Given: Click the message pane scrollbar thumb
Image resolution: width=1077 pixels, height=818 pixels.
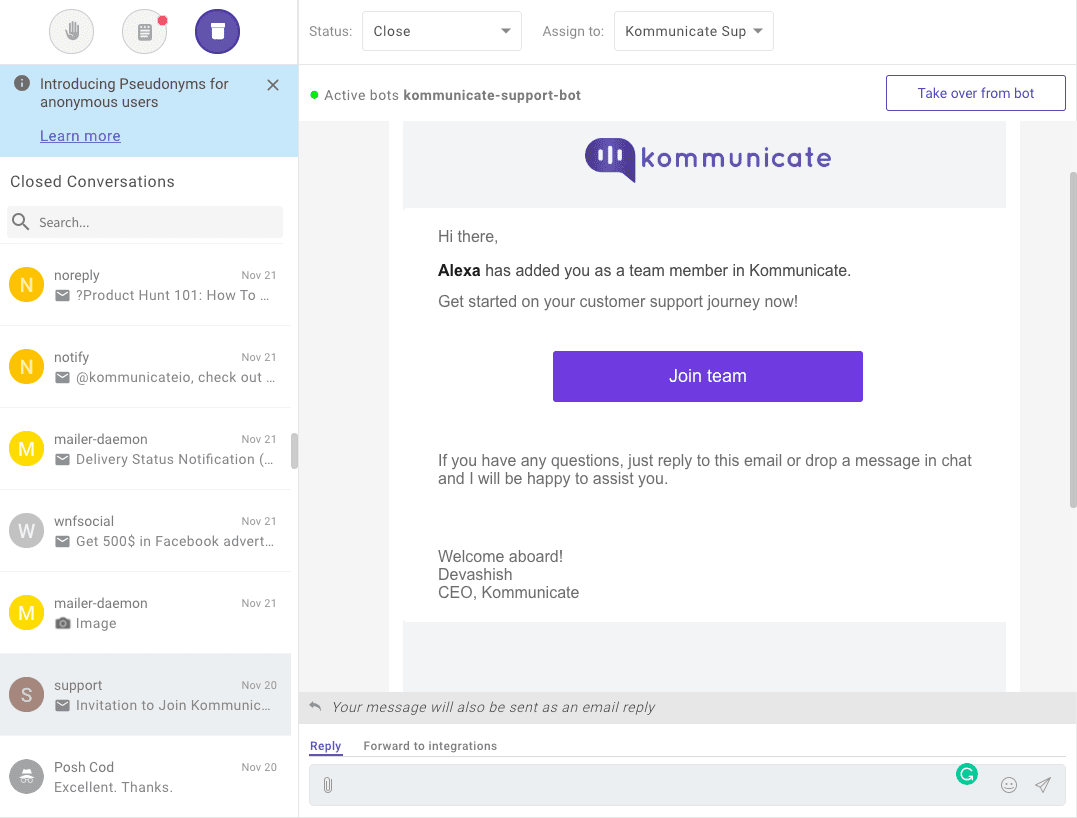Looking at the screenshot, I should coord(1073,340).
